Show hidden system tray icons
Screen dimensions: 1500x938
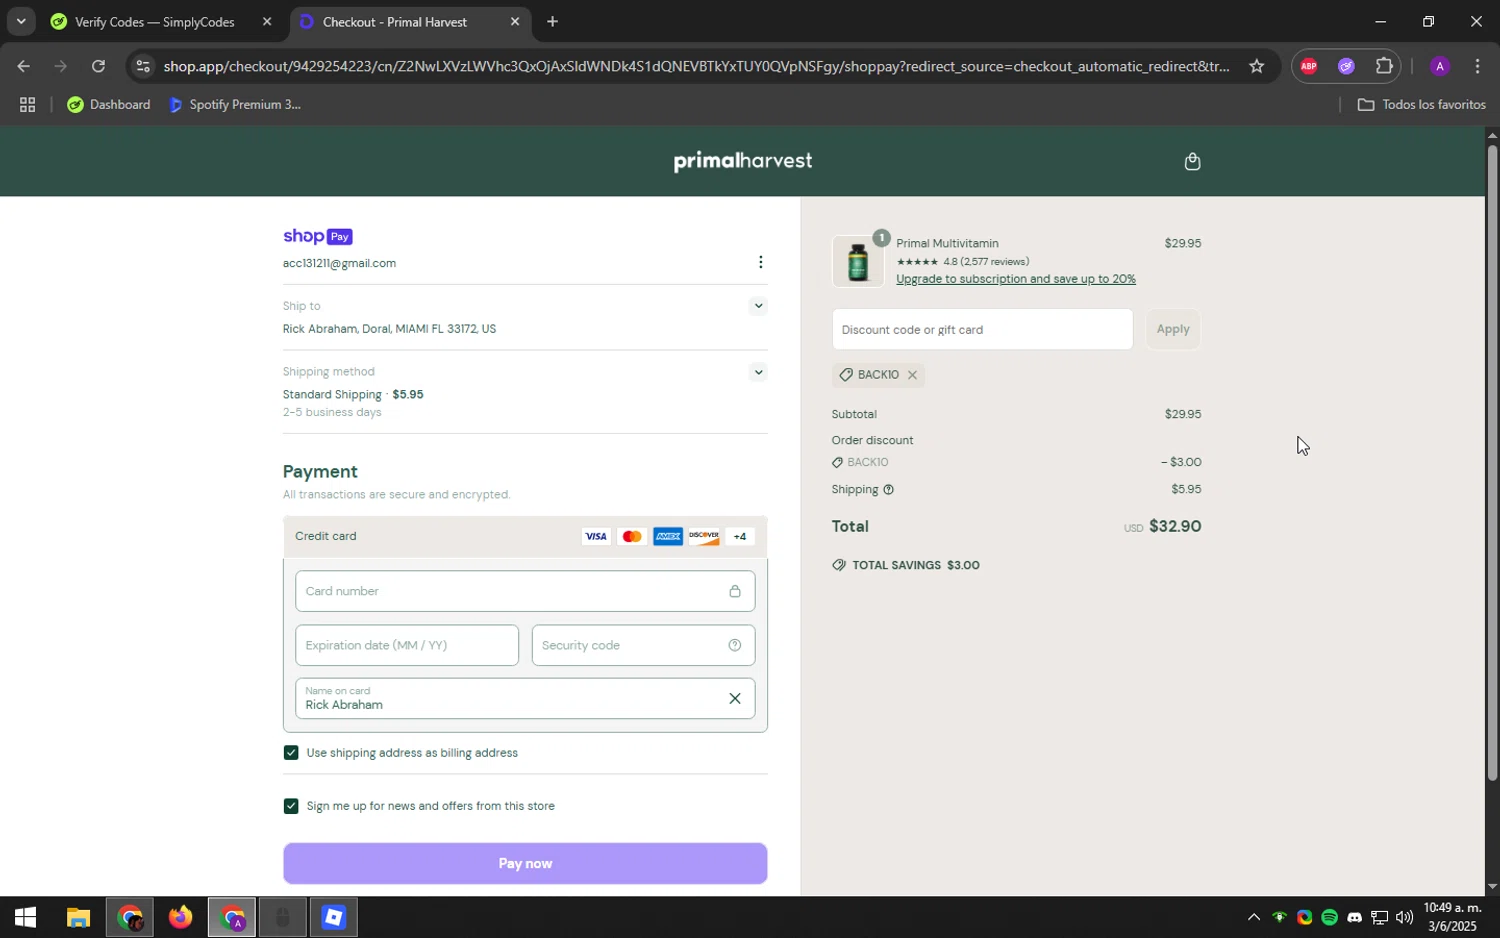[x=1253, y=917]
